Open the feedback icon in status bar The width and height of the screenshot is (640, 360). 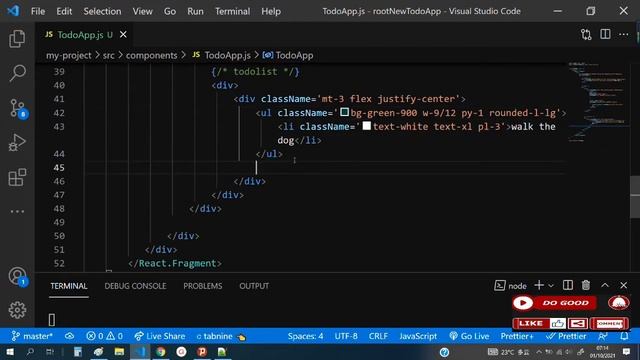(x=603, y=336)
